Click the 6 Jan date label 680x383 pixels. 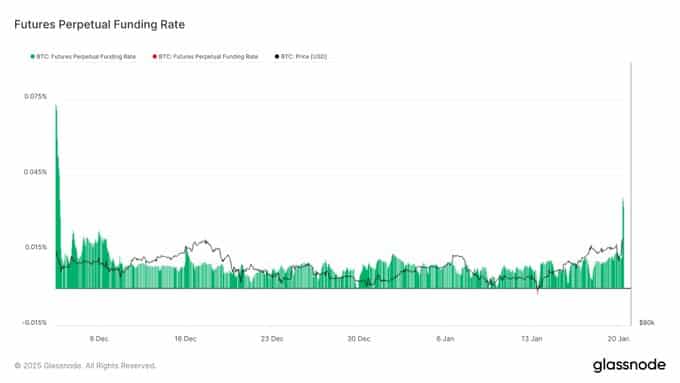445,339
